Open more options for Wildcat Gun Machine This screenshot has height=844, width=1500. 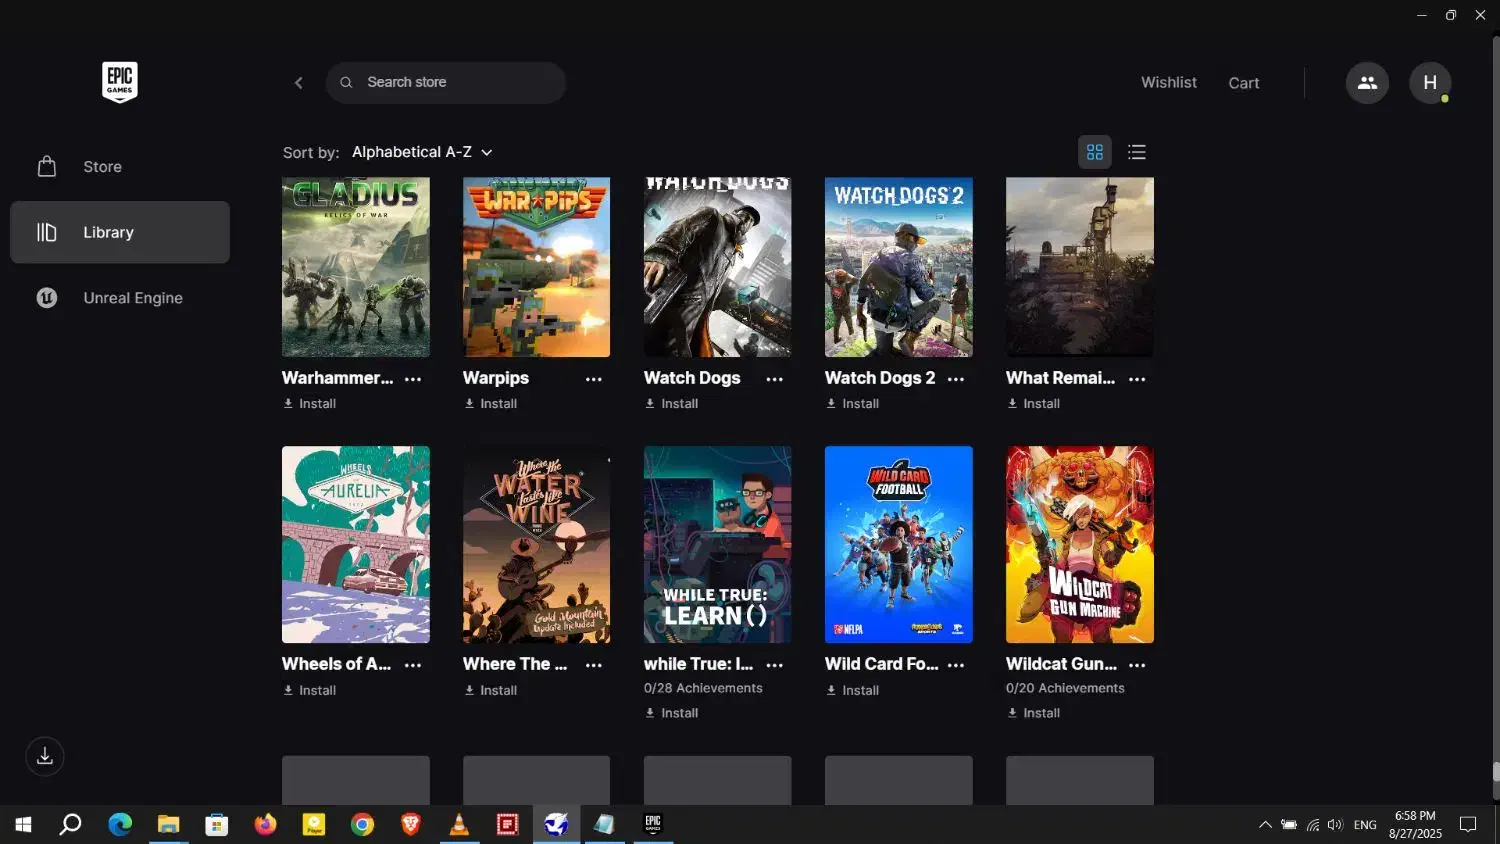pyautogui.click(x=1137, y=665)
